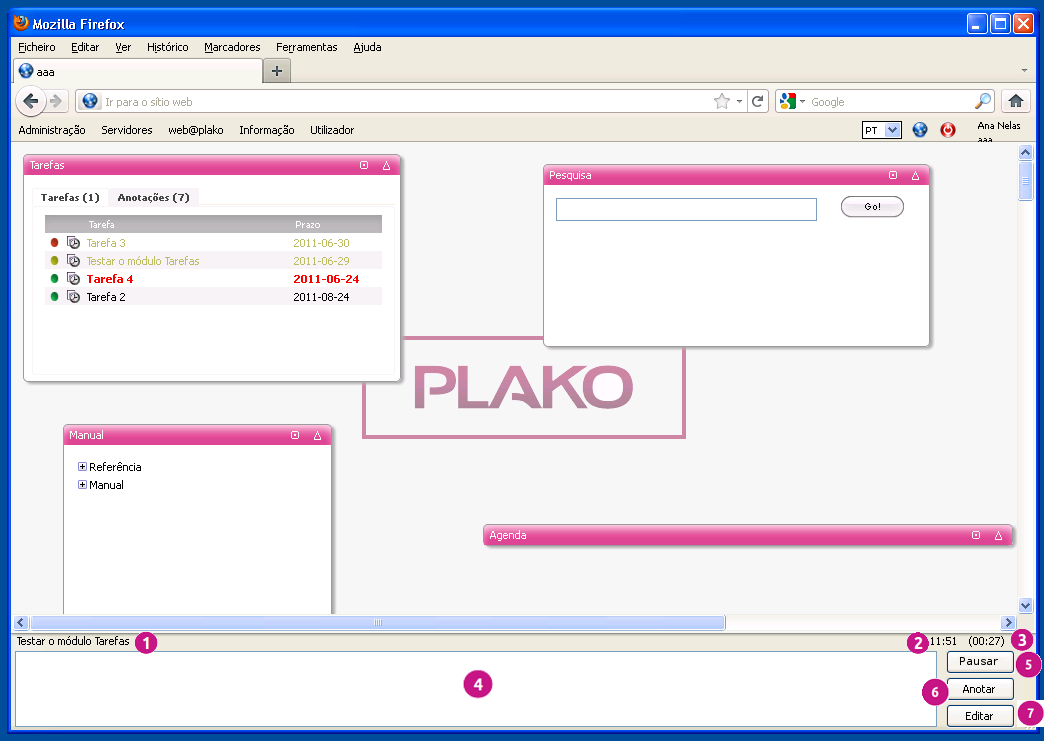Switch to the Anotações (7) tab

coord(153,197)
